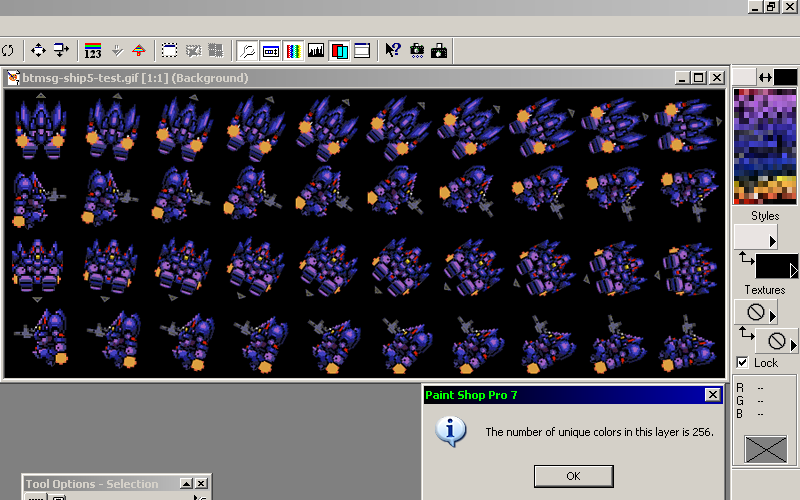Screen dimensions: 800x500
Task: Toggle the Overview window icon
Action: coord(362,51)
